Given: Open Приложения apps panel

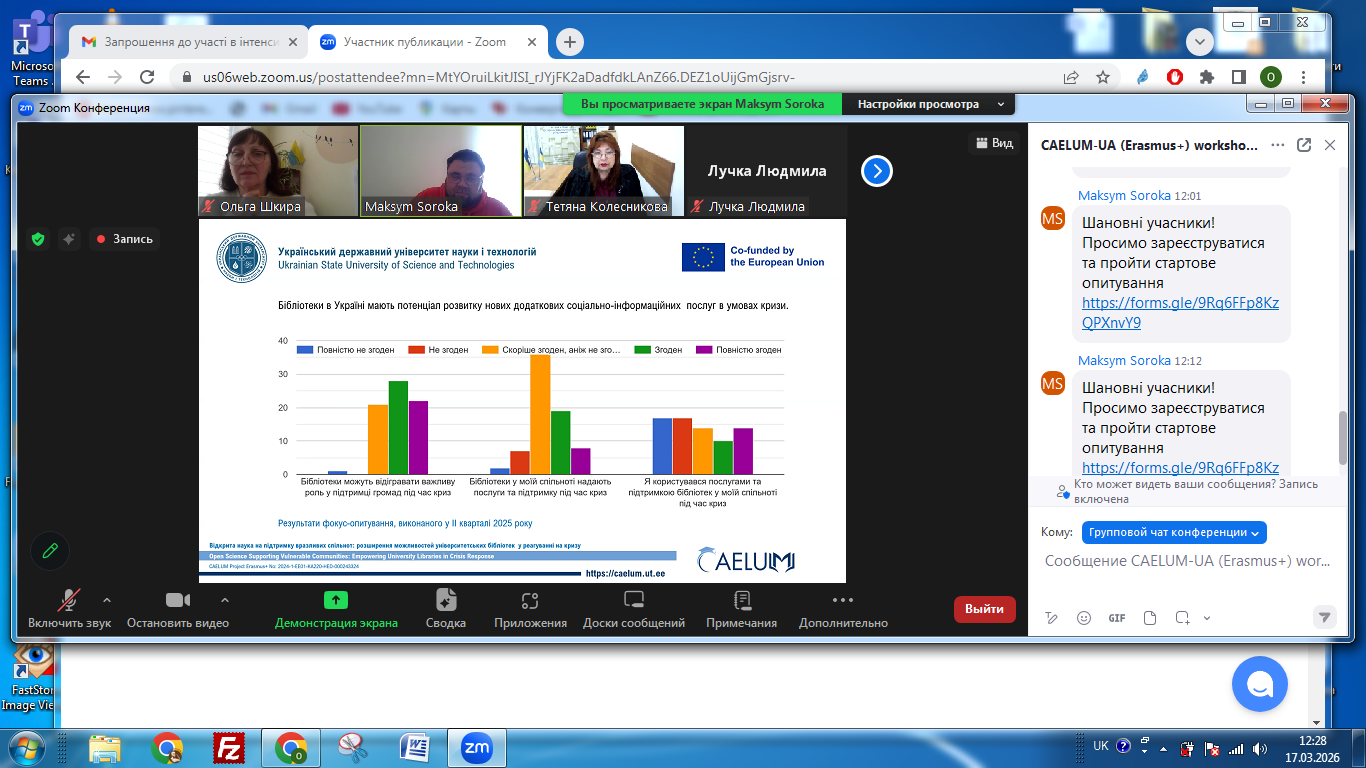Looking at the screenshot, I should [x=530, y=600].
